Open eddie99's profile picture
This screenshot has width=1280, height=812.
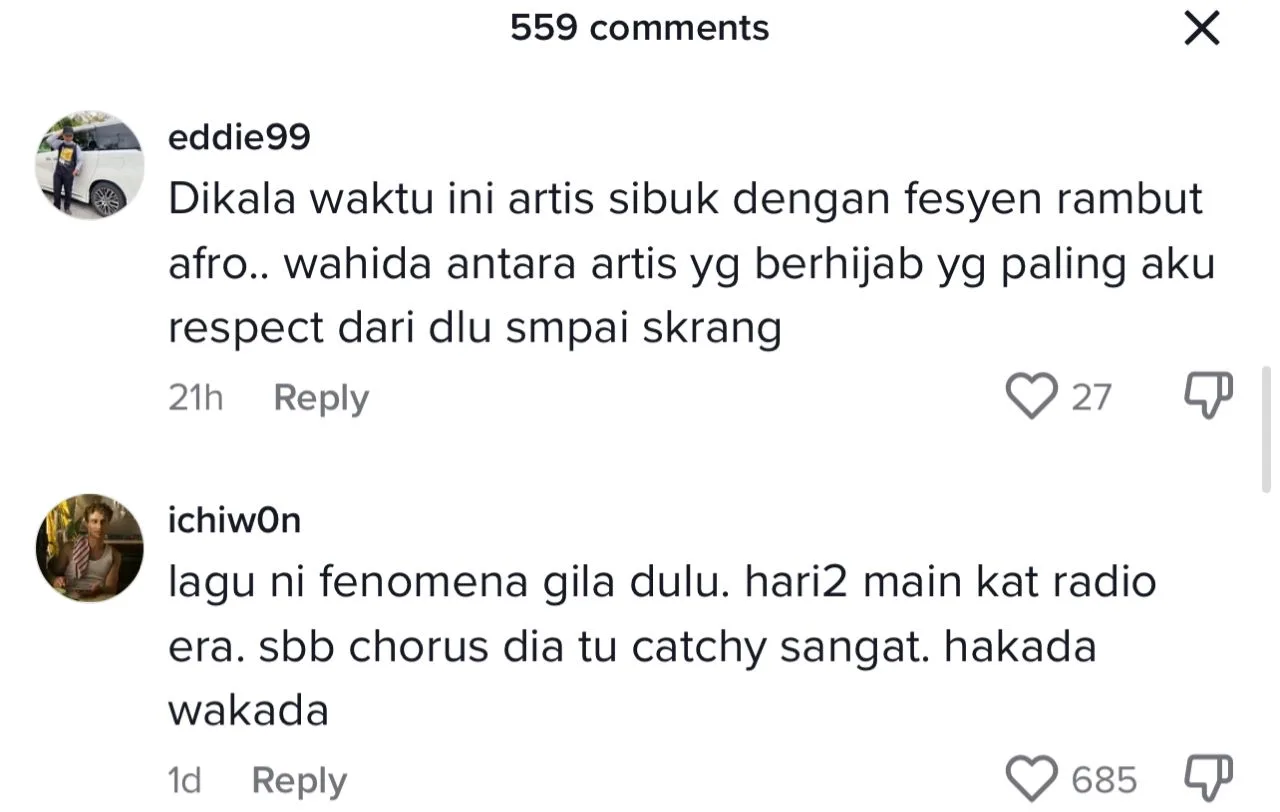point(90,165)
